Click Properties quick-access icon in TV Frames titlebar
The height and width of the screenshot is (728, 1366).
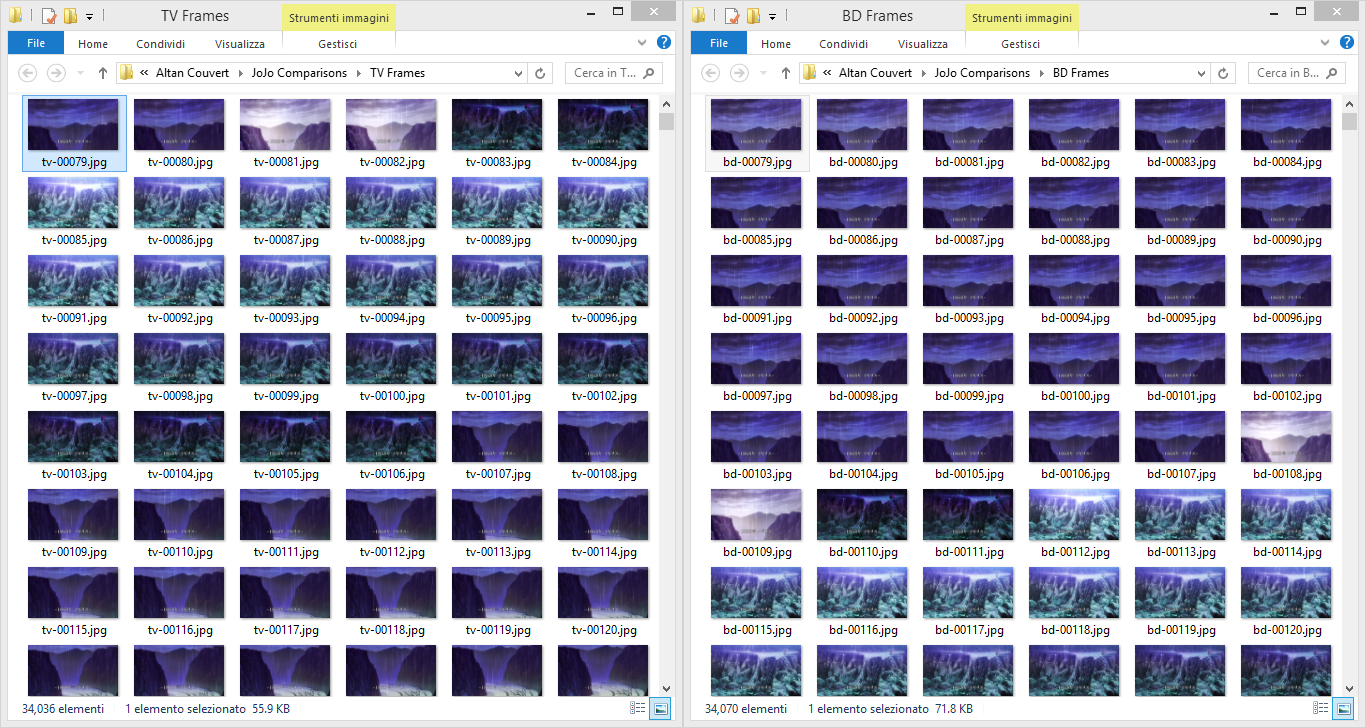(49, 16)
